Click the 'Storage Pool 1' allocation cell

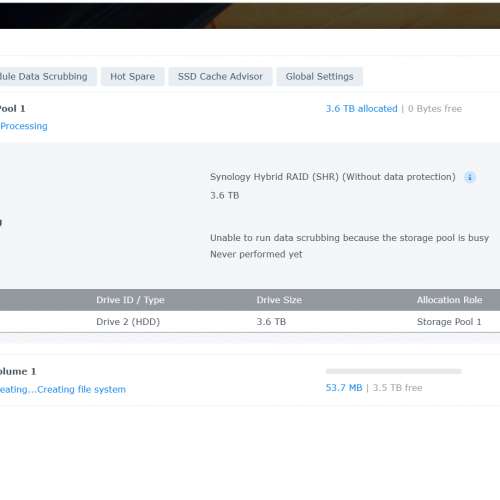[449, 322]
